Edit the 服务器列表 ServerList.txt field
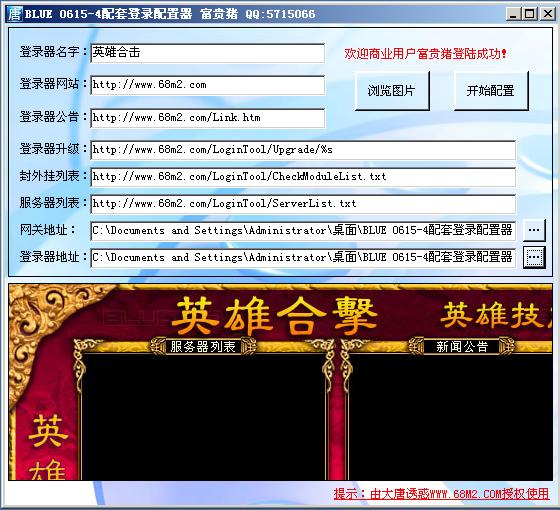Viewport: 560px width, 510px height. 303,204
